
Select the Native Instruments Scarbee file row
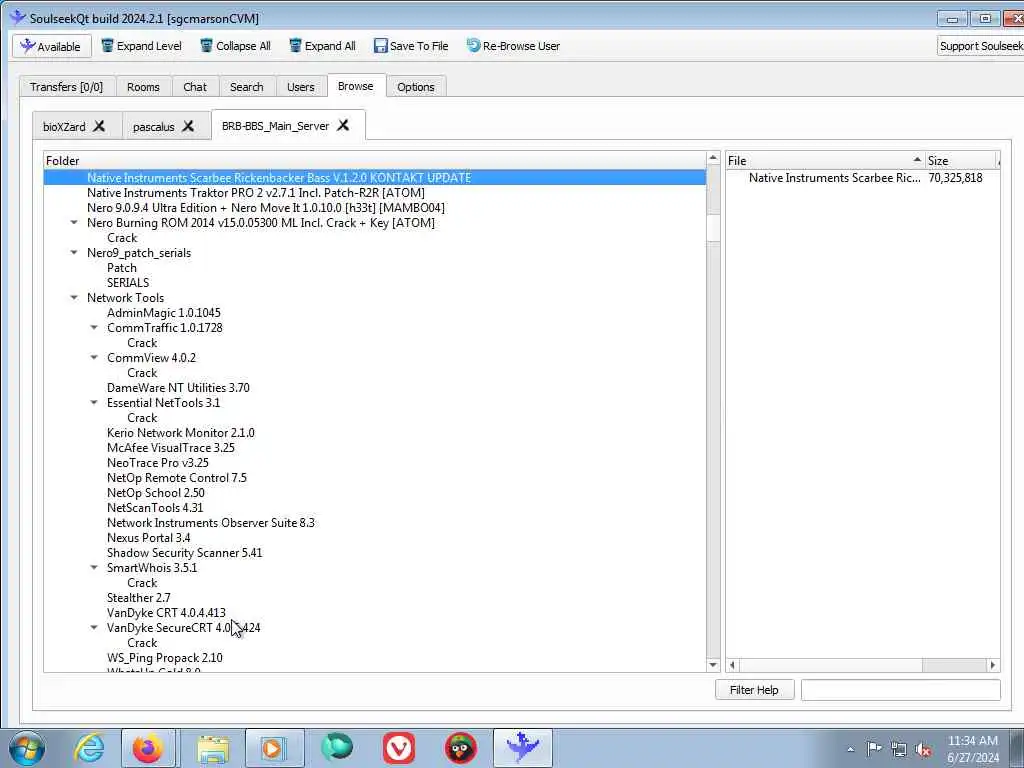(x=862, y=178)
